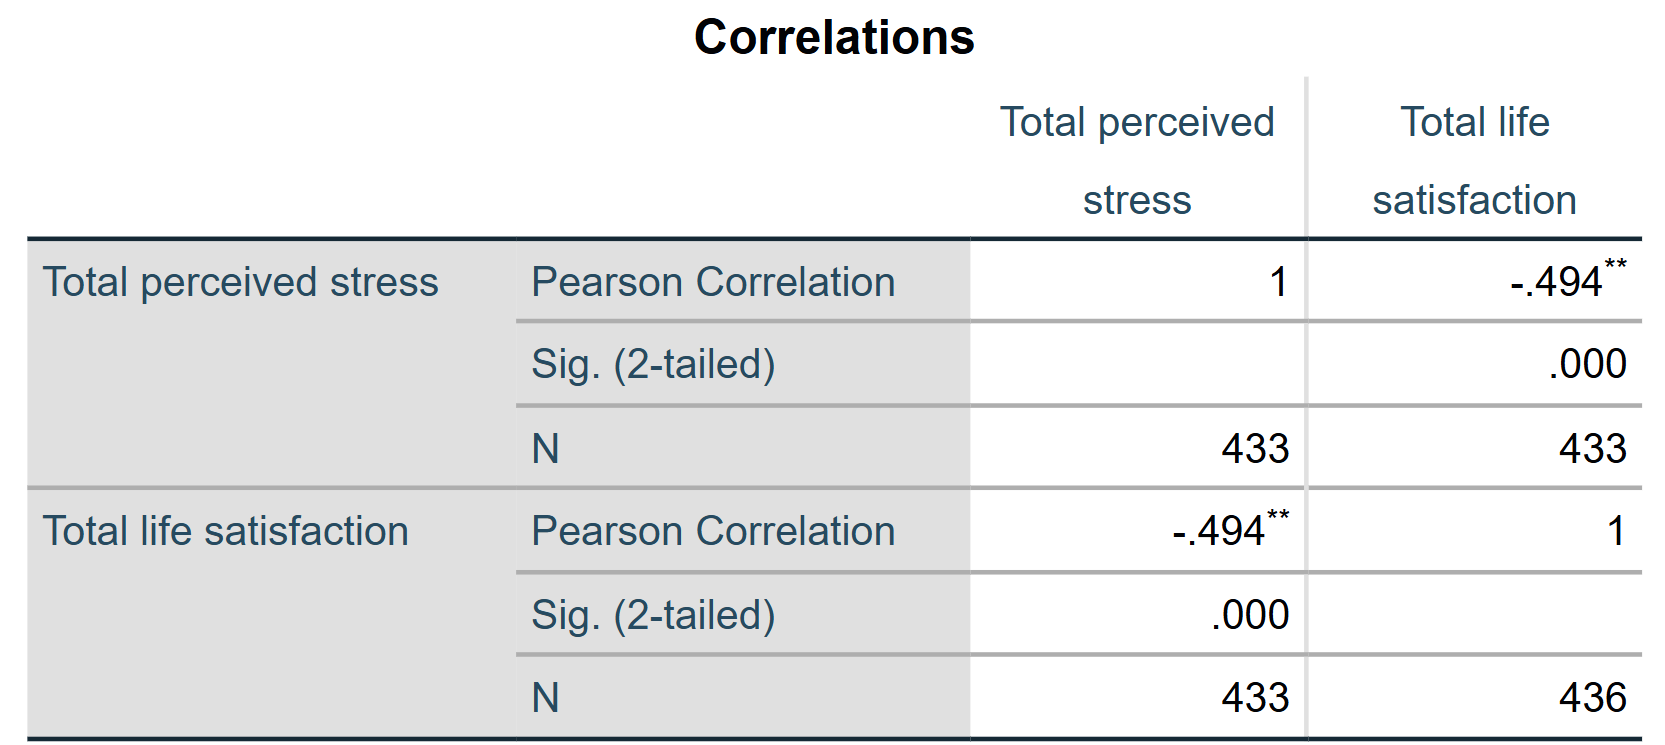This screenshot has width=1665, height=745.
Task: Select Sig. (2-tailed) label under perceived stress row
Action: tap(653, 364)
